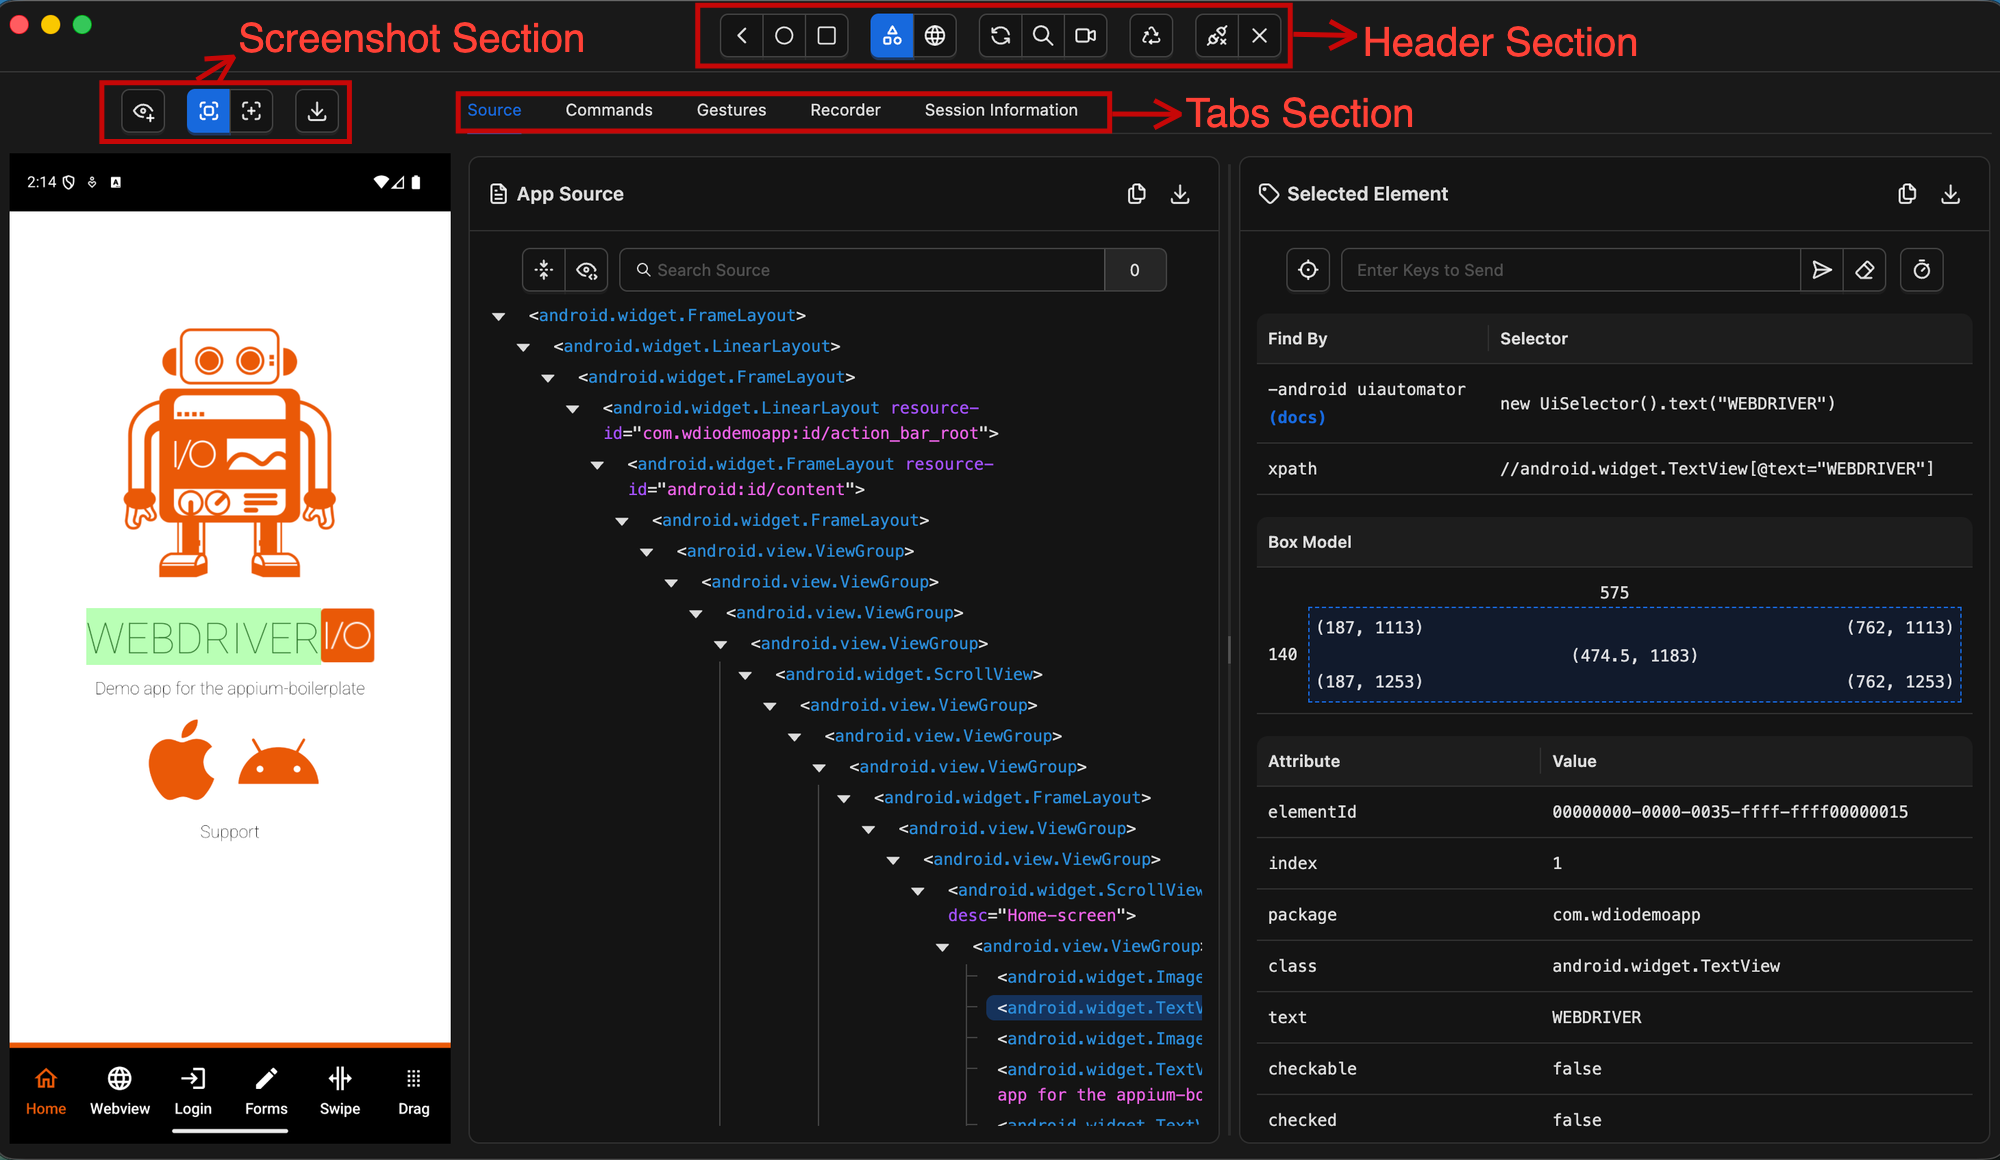Switch to the Session Information tab
2000x1160 pixels.
point(1000,110)
